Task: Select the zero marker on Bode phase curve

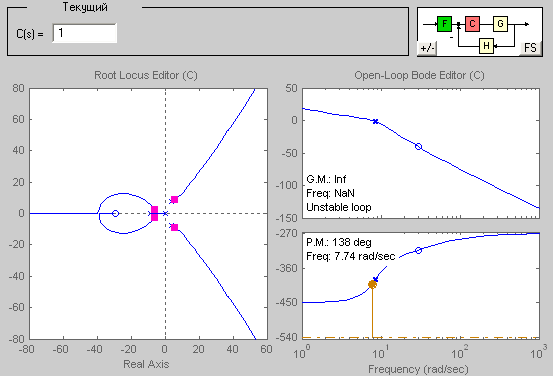Action: tap(418, 250)
